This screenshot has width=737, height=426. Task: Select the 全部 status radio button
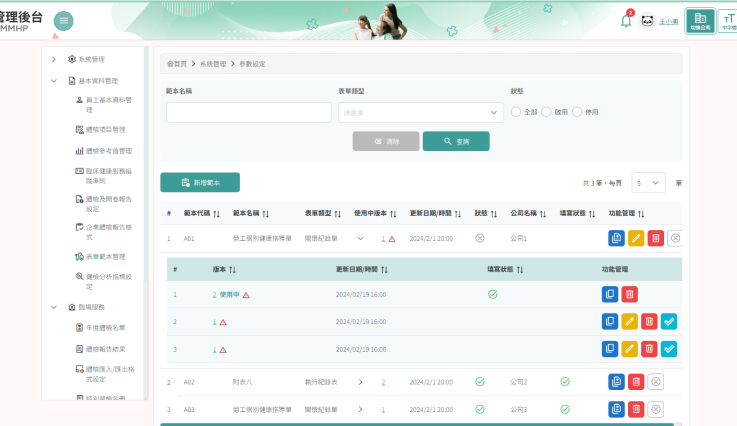516,112
